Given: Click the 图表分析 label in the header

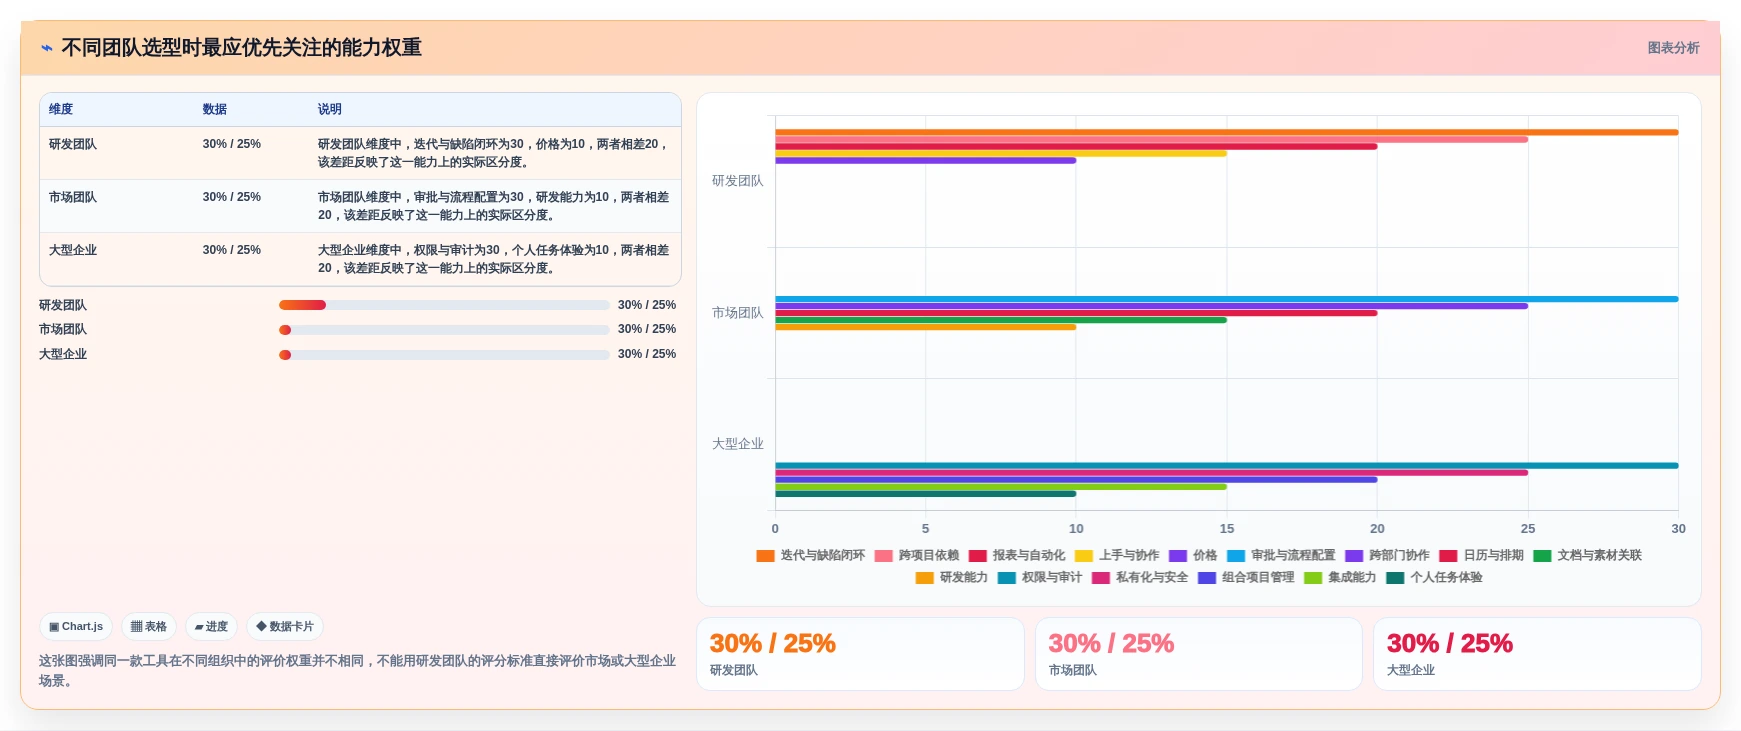Looking at the screenshot, I should (1673, 48).
